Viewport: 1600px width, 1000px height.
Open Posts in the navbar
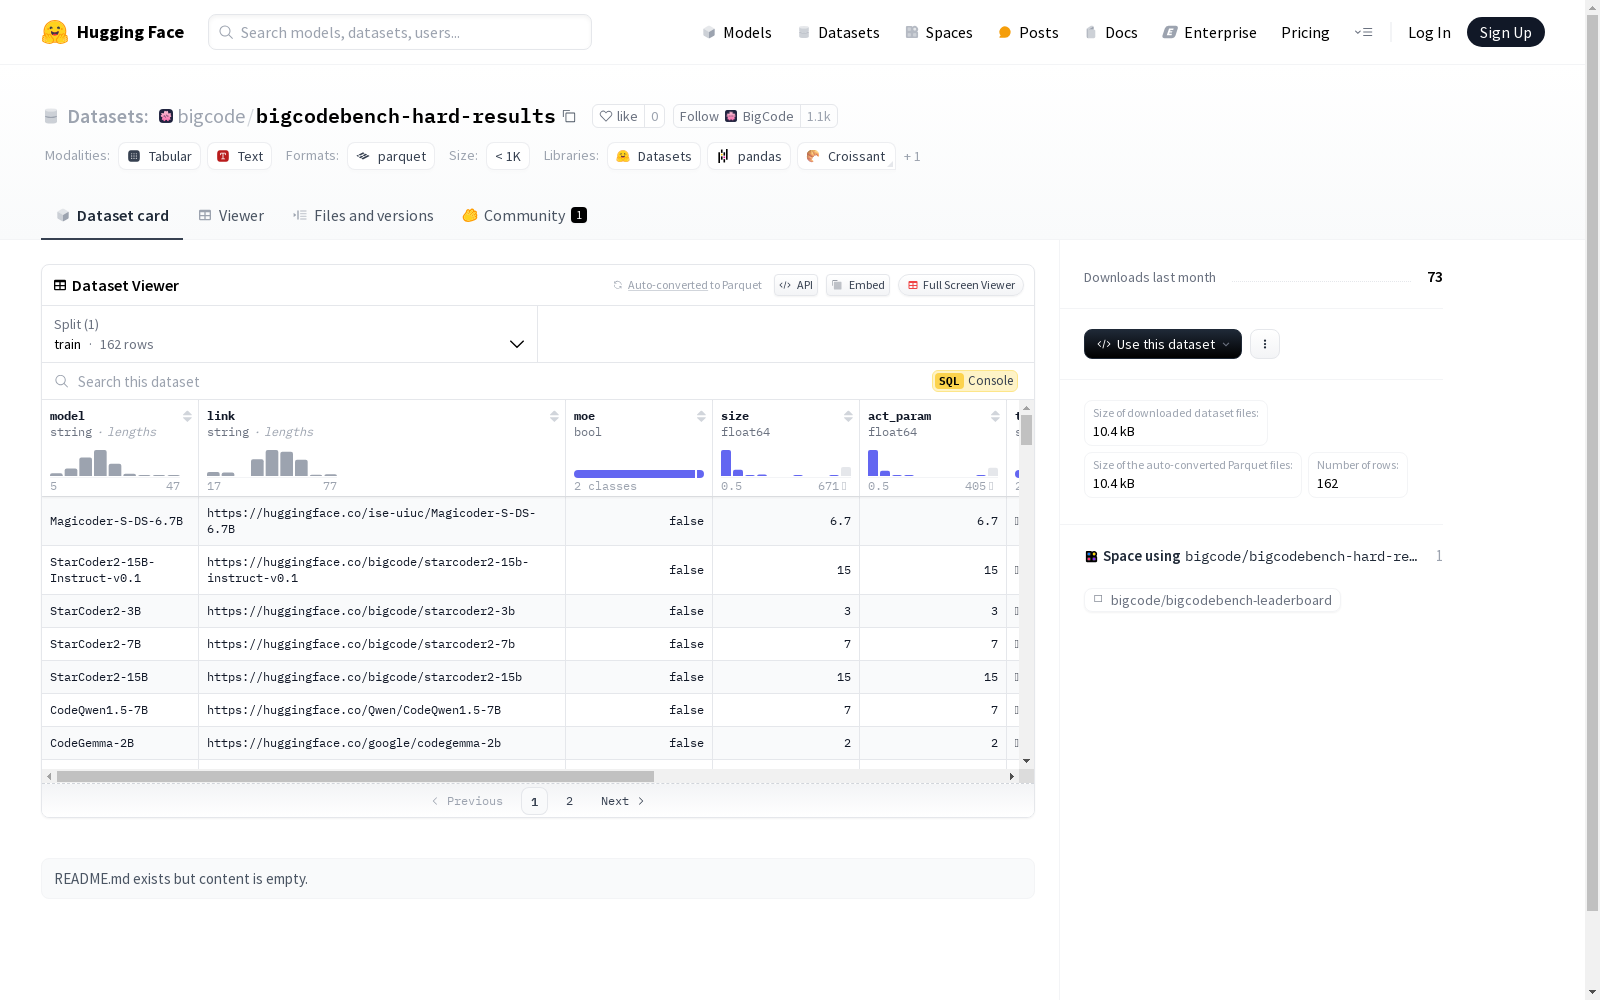[1028, 32]
